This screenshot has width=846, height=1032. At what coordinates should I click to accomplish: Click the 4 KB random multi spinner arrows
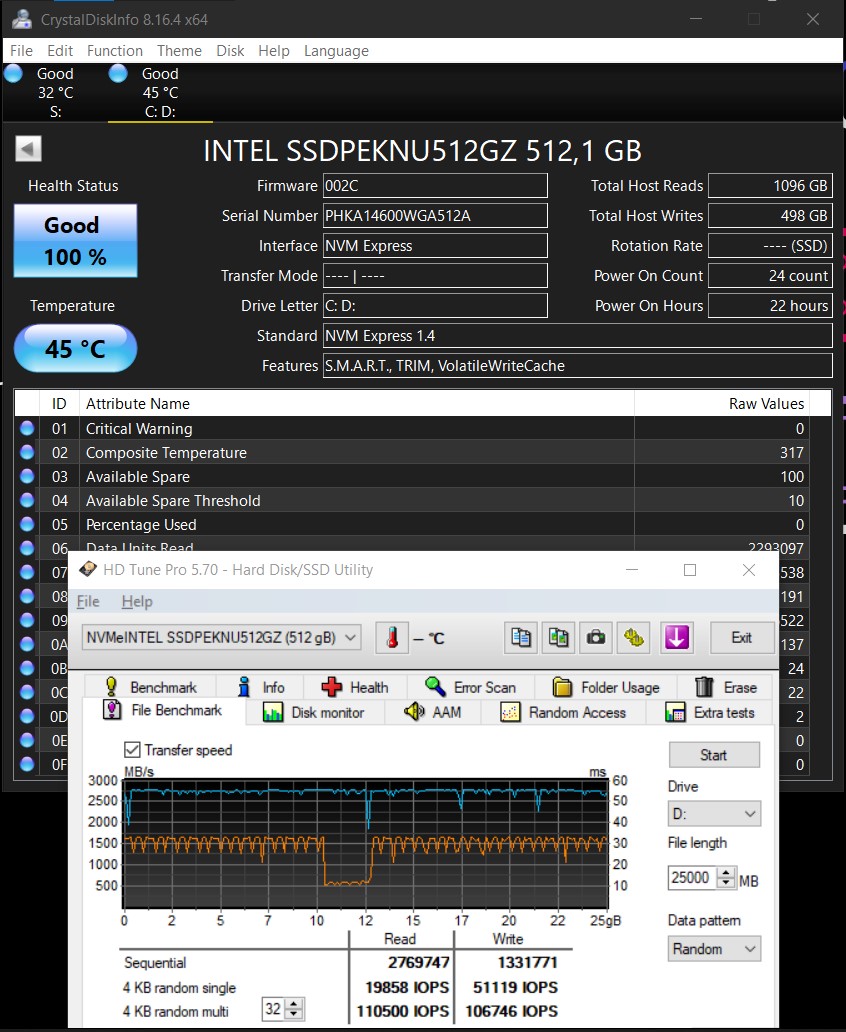294,1008
